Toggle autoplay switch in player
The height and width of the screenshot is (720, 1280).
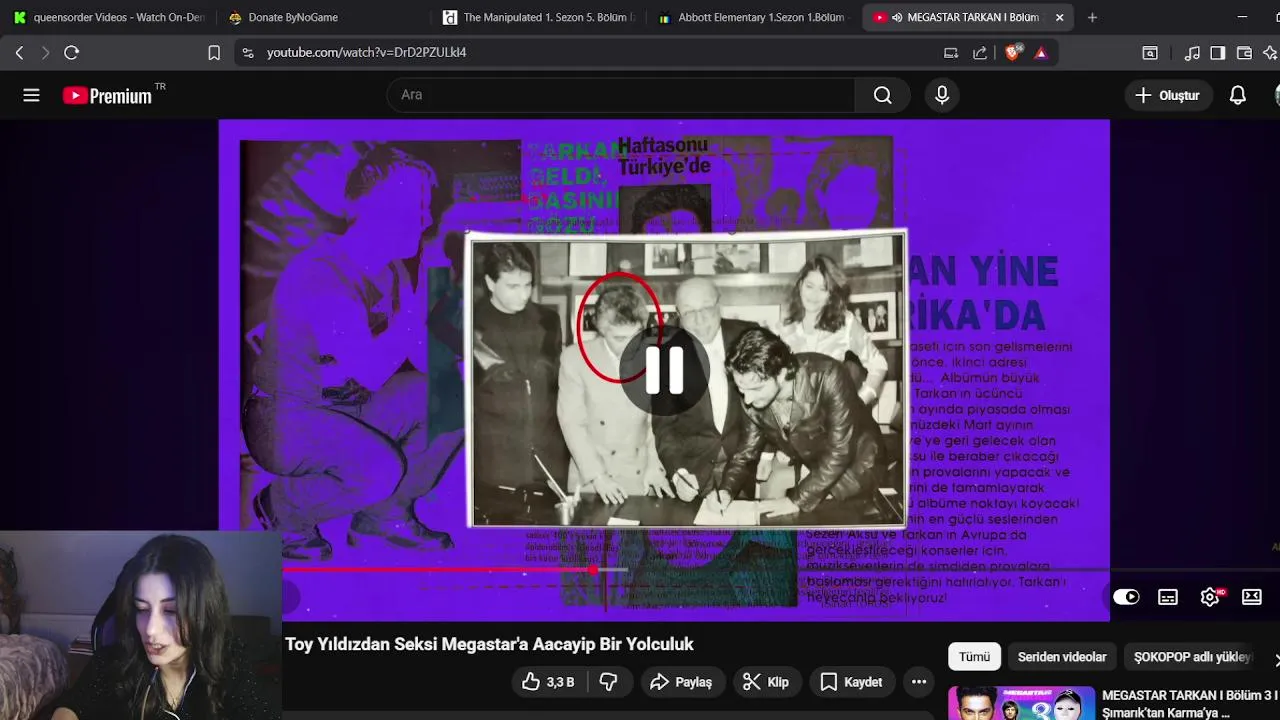point(1126,597)
